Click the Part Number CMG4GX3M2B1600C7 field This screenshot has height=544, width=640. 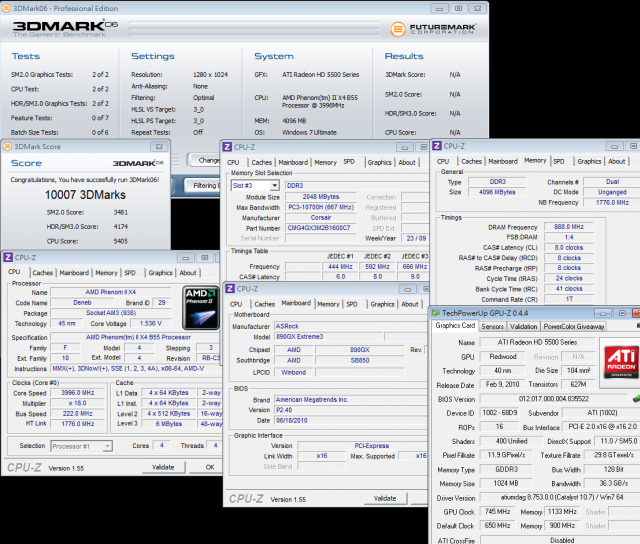pos(320,228)
